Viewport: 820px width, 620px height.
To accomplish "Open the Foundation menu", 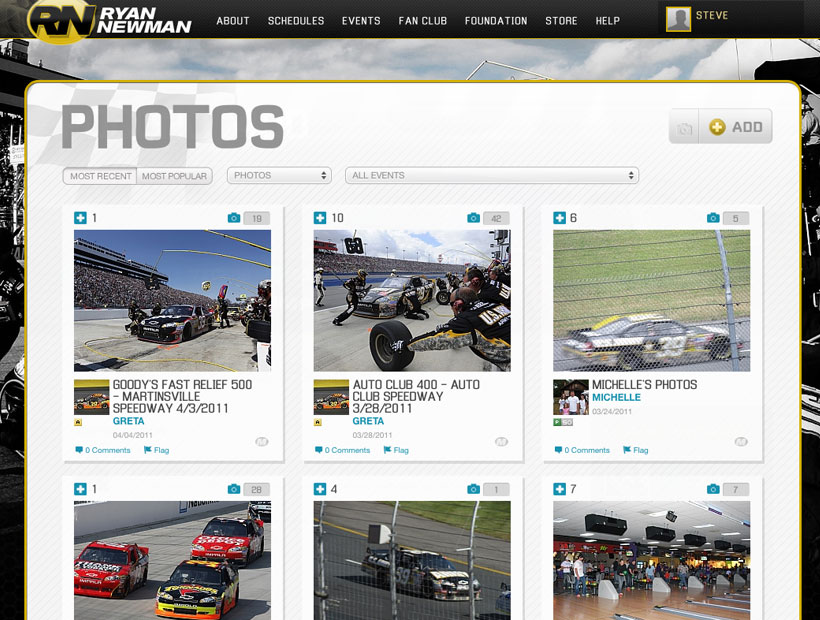I will pos(496,21).
